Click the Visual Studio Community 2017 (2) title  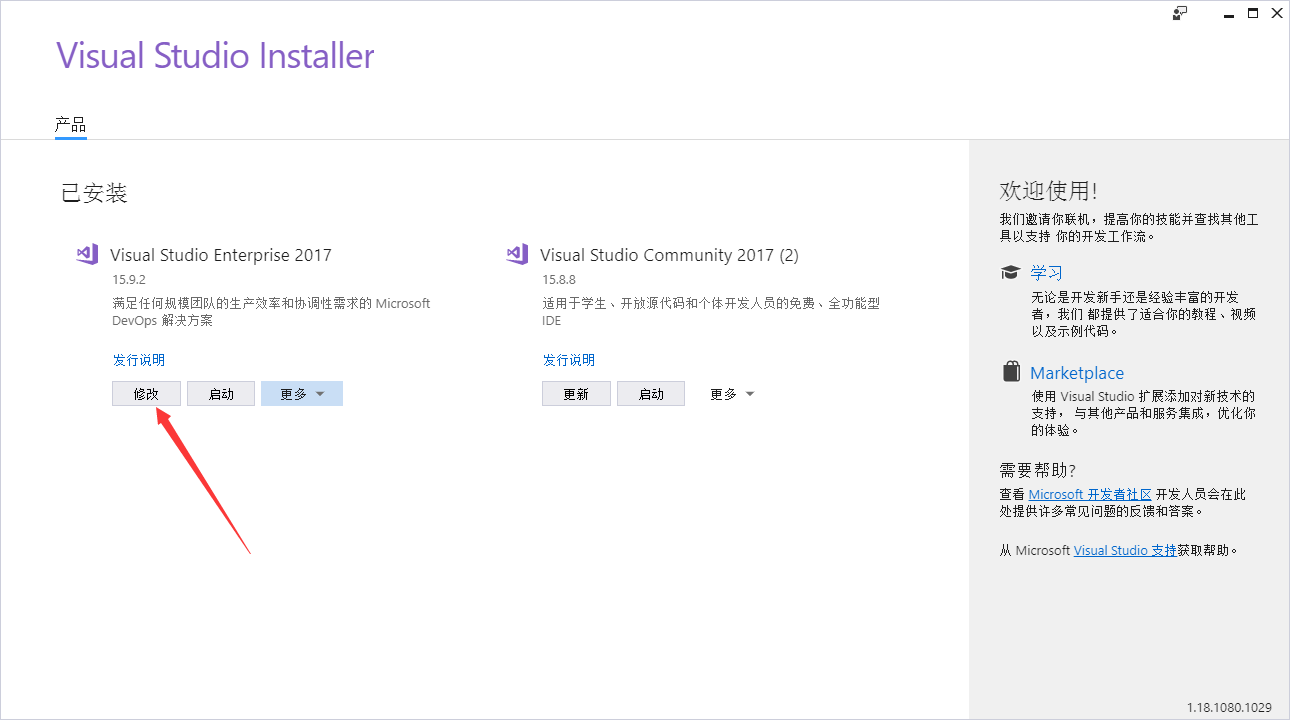pos(669,255)
